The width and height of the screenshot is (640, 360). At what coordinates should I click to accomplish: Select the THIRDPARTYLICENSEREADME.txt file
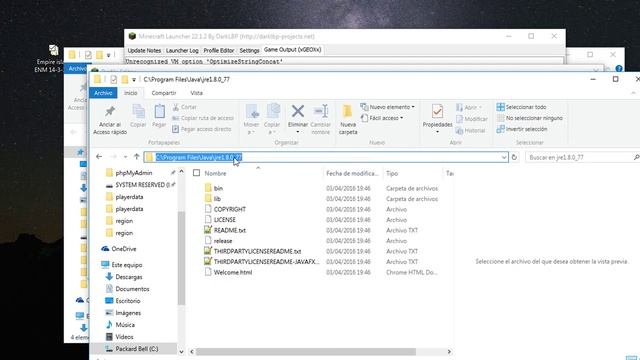pos(257,251)
